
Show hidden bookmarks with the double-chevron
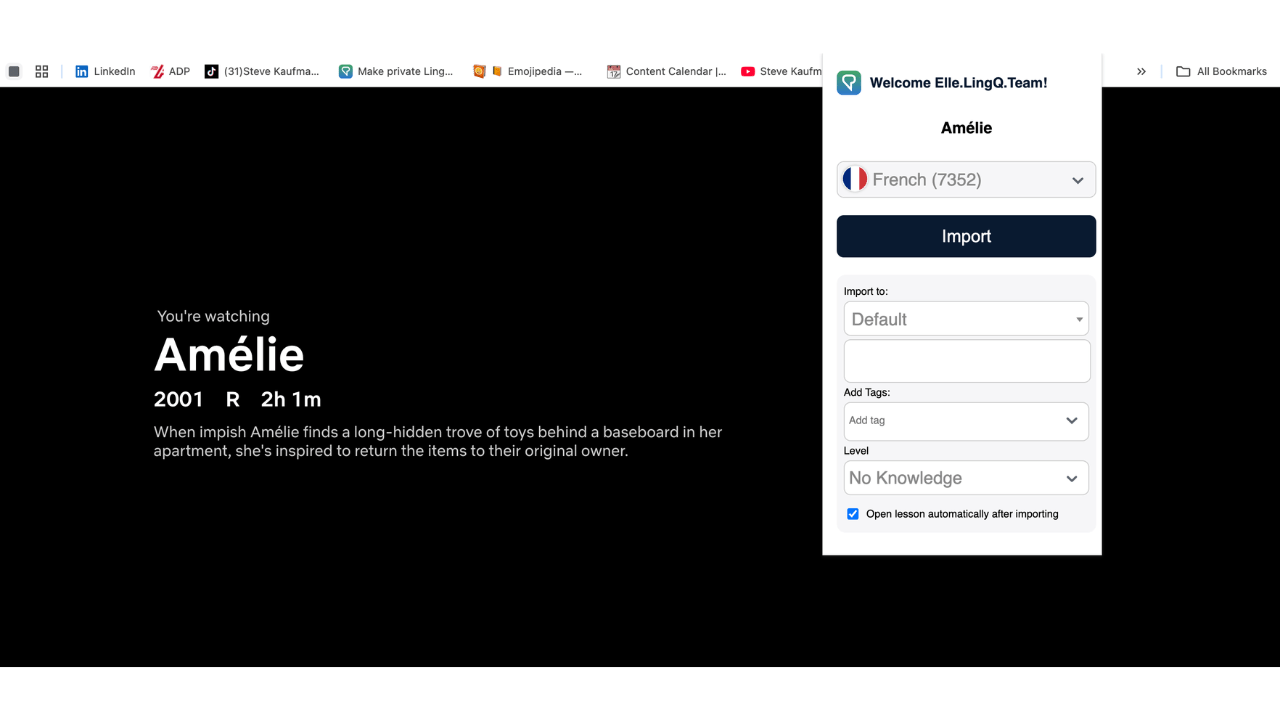[x=1141, y=71]
